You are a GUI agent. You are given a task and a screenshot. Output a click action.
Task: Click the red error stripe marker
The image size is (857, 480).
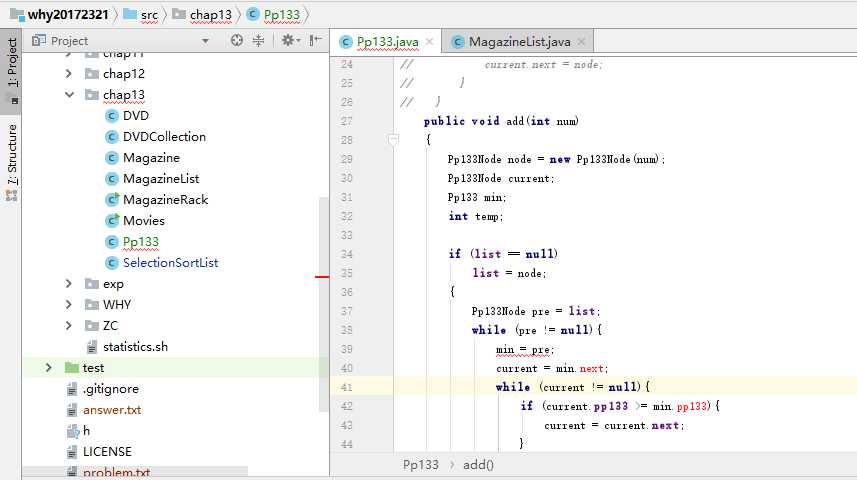pyautogui.click(x=322, y=277)
